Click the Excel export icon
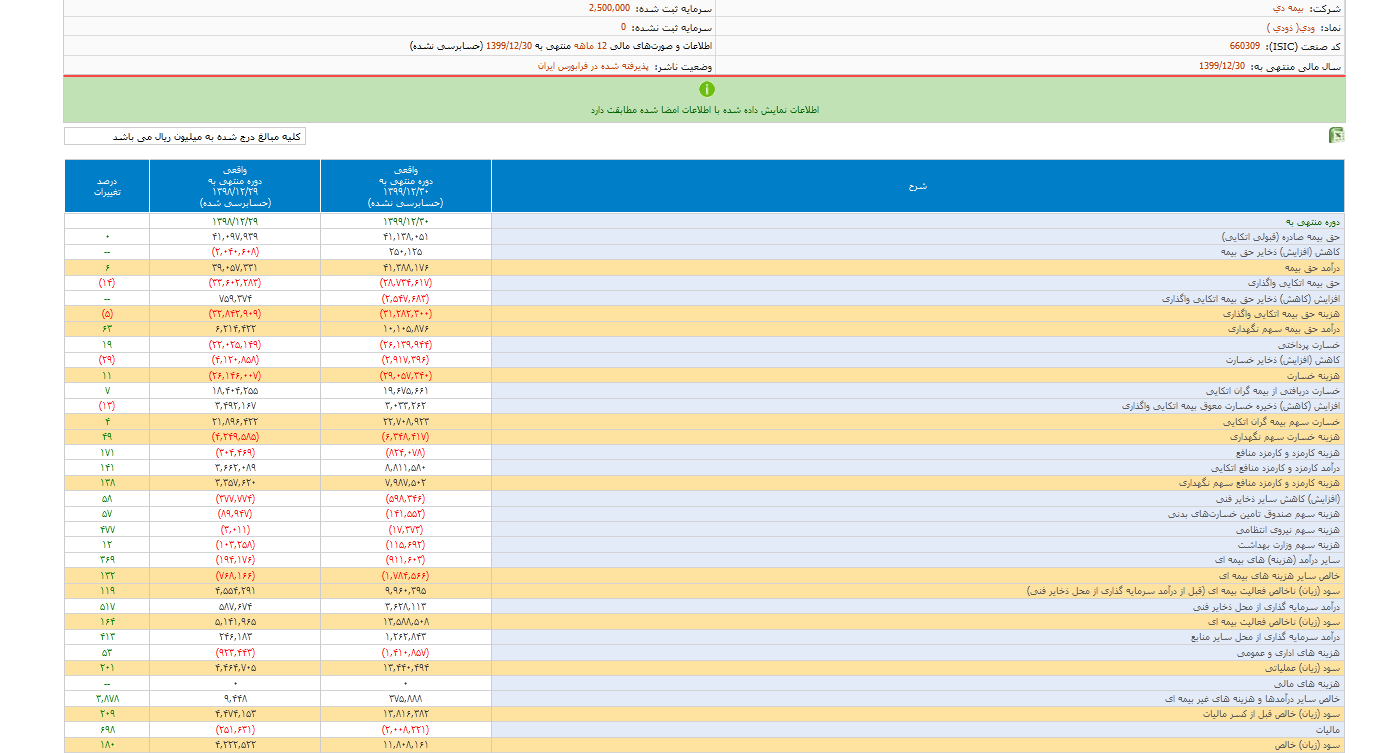1381x753 pixels. tap(1336, 135)
